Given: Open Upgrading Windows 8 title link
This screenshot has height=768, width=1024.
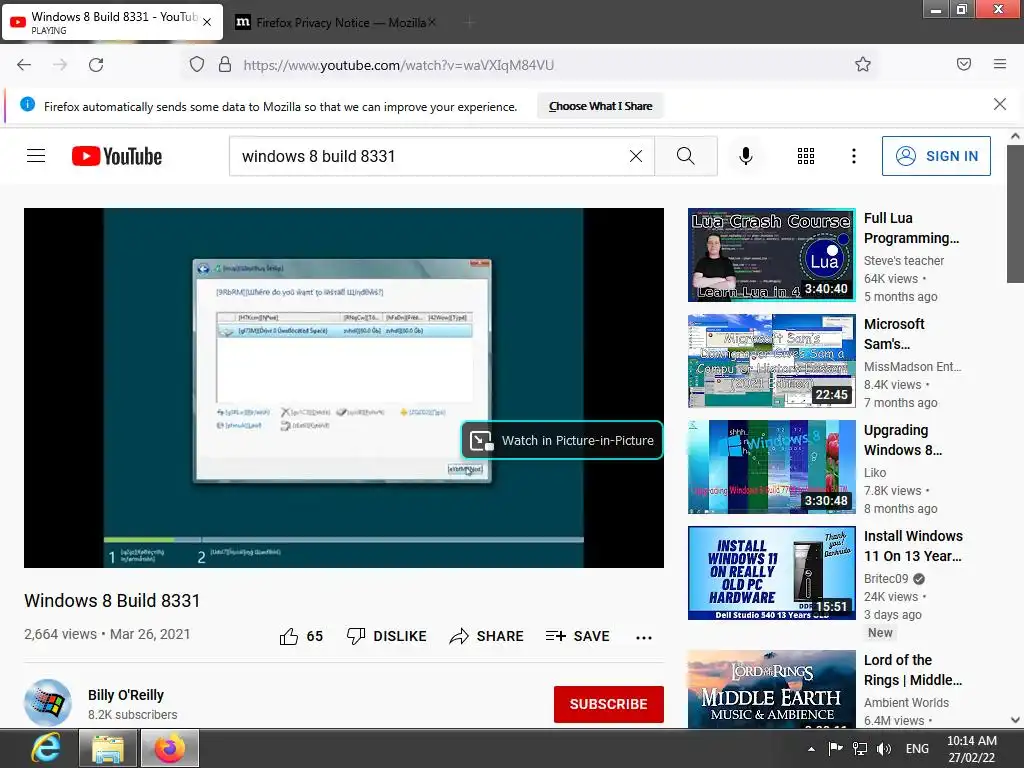Looking at the screenshot, I should coord(903,440).
